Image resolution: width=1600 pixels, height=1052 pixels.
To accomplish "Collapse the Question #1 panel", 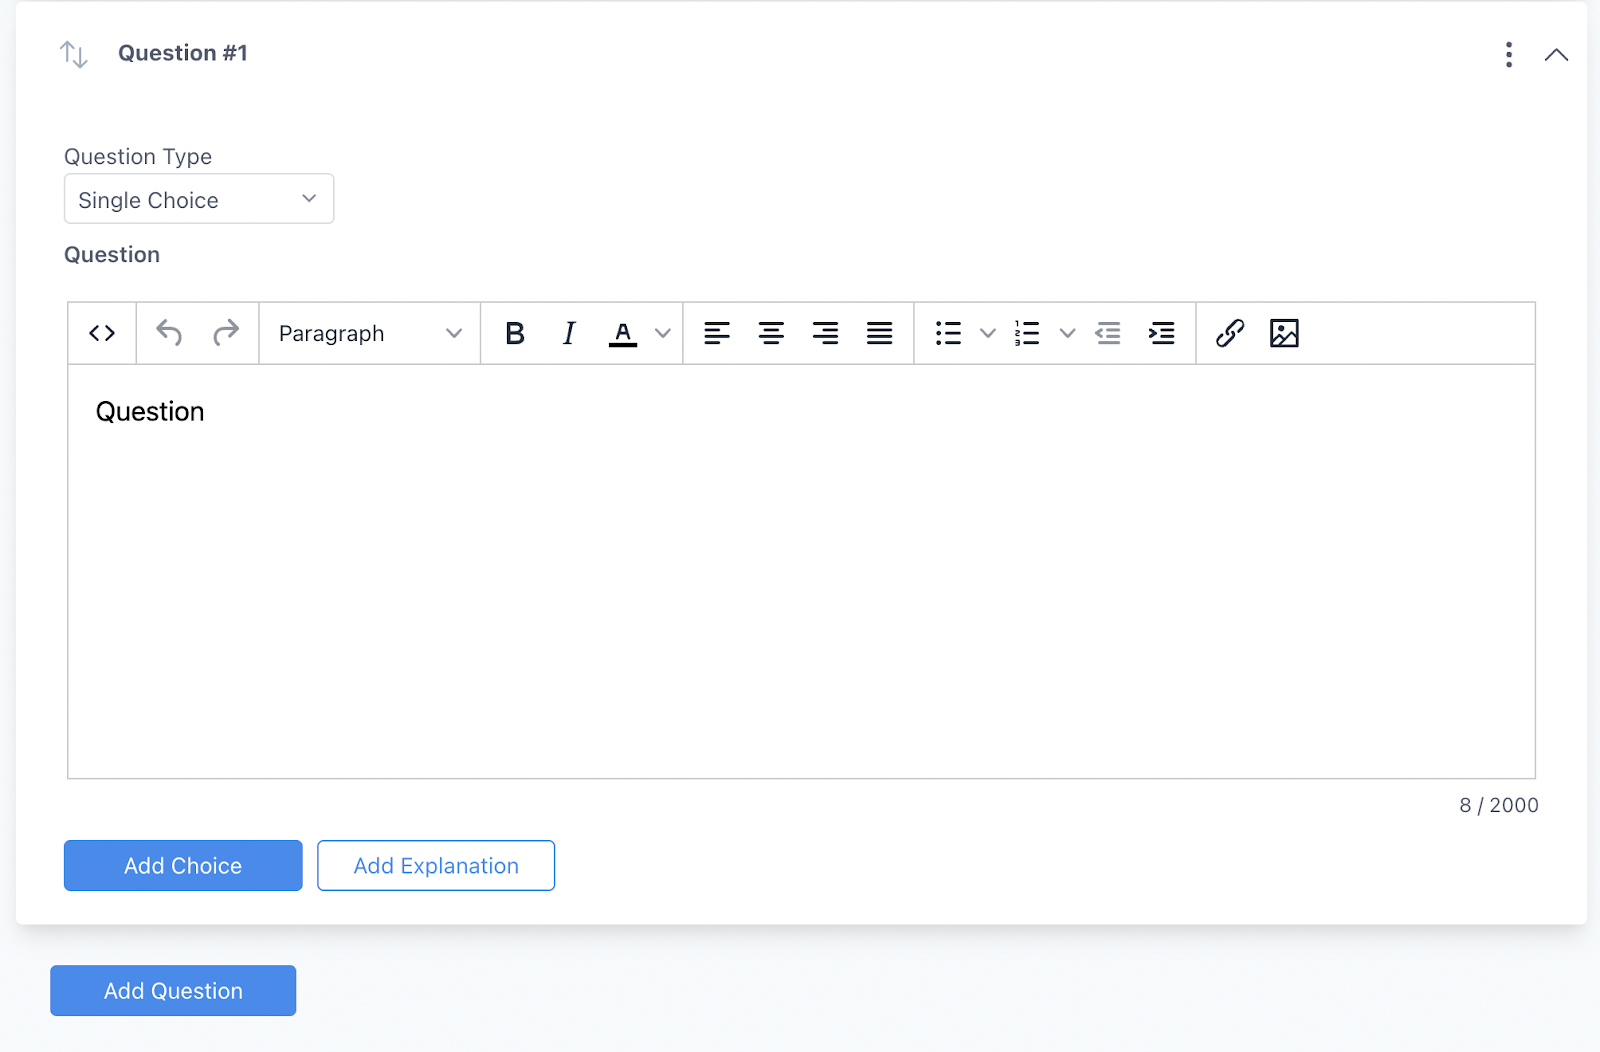I will [x=1556, y=55].
